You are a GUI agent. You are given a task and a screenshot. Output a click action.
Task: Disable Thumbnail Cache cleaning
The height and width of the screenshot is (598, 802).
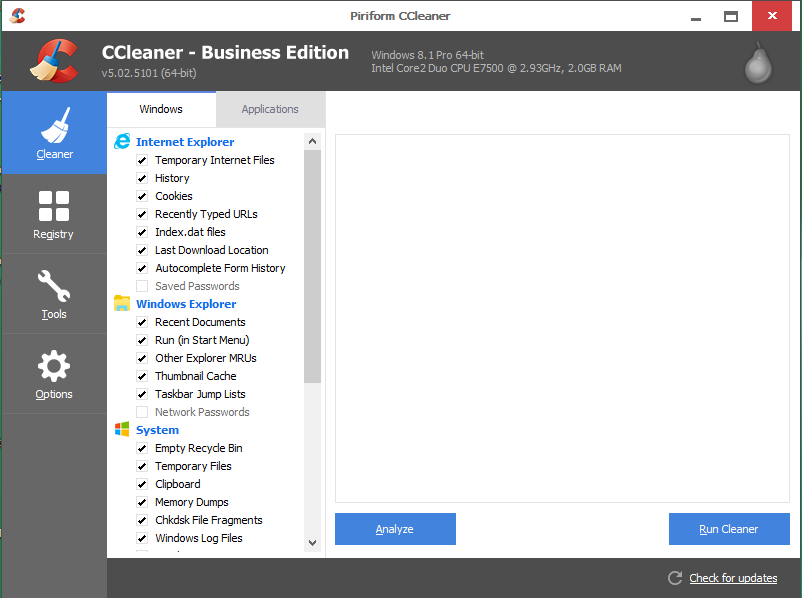click(142, 376)
